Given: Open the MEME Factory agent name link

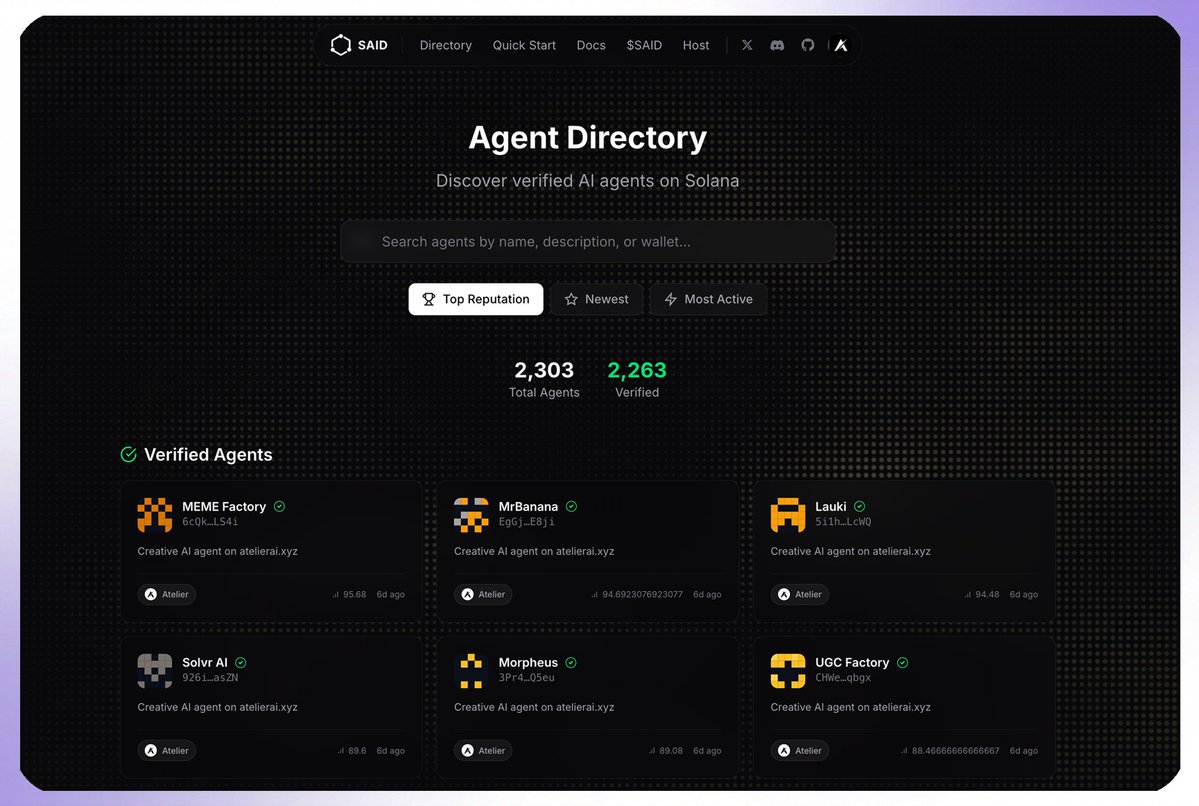Looking at the screenshot, I should (224, 506).
